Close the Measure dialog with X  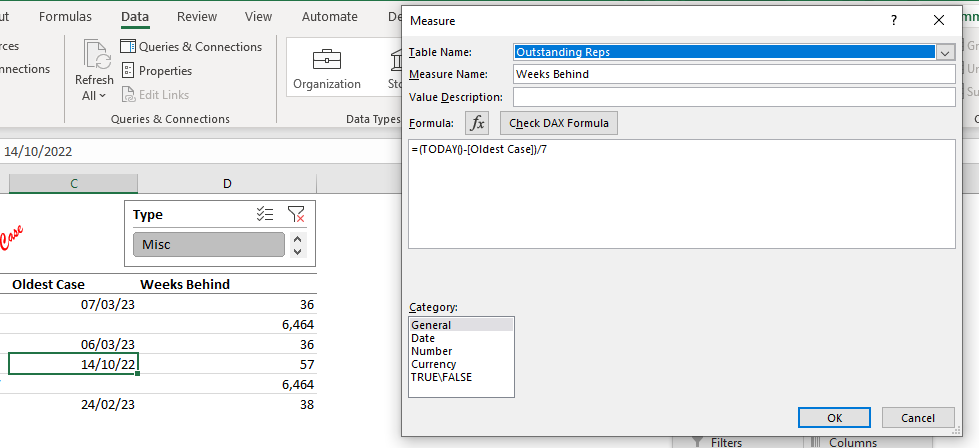click(x=938, y=21)
